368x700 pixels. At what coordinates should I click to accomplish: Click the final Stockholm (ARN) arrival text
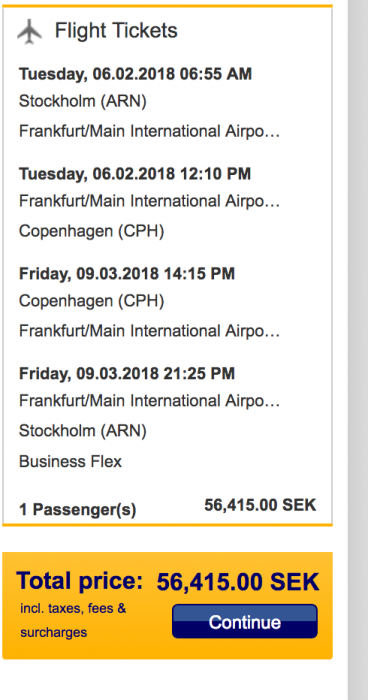pos(83,431)
